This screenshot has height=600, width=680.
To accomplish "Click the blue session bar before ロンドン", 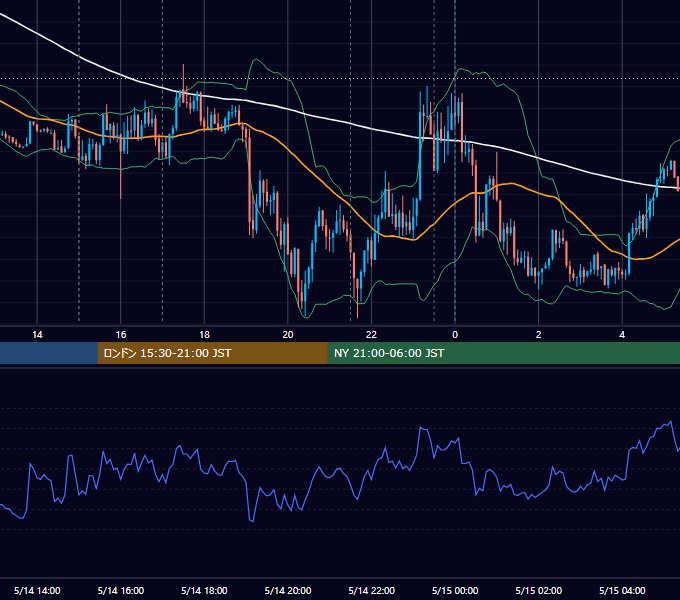I will pyautogui.click(x=49, y=353).
